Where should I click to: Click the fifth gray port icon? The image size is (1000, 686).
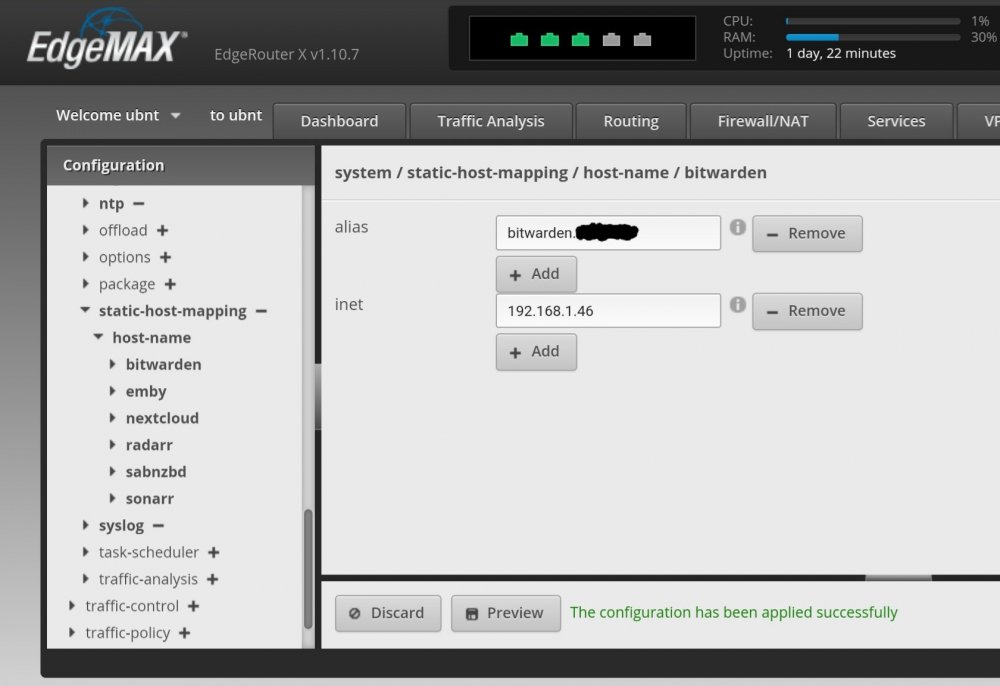(x=642, y=40)
